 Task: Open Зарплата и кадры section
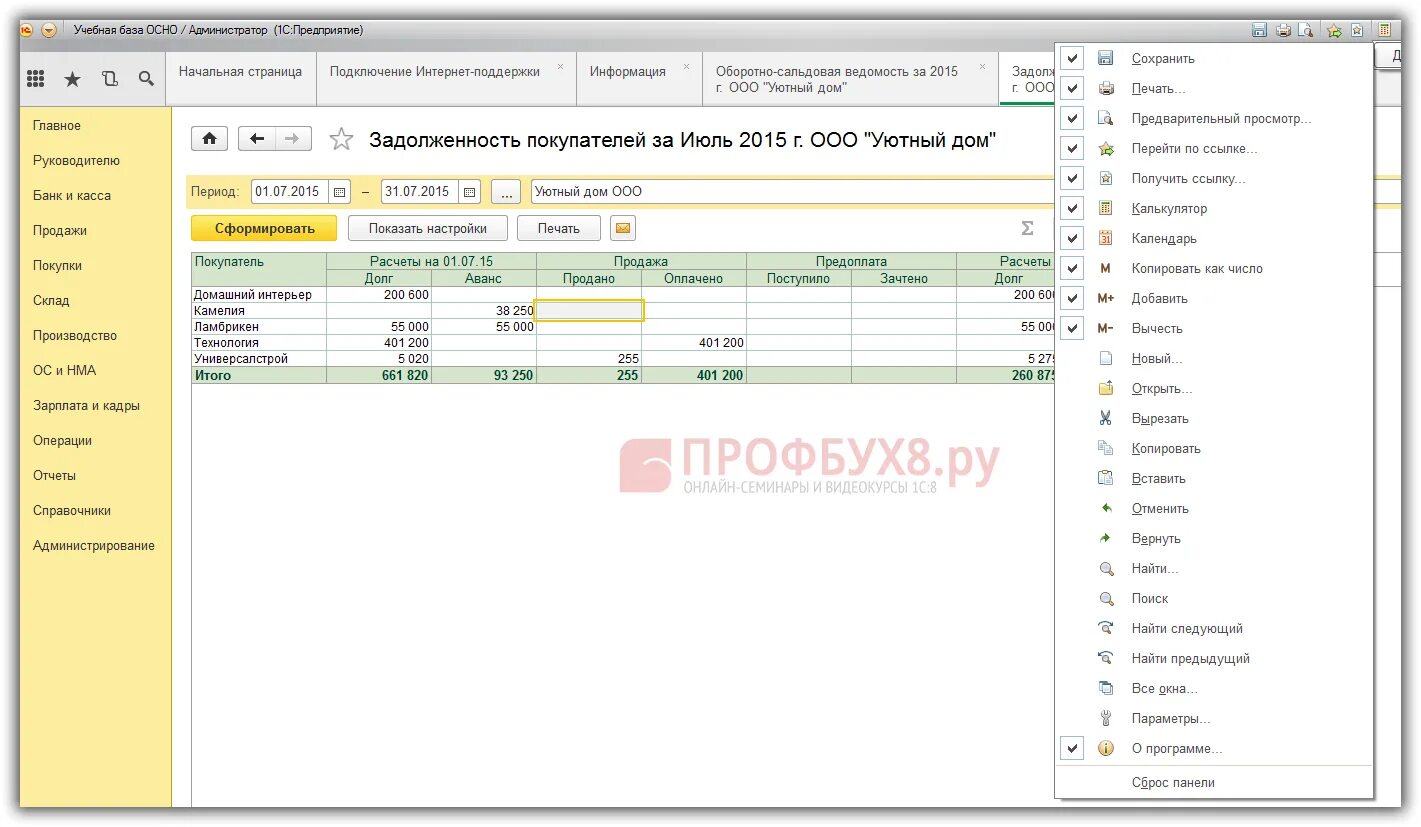pos(86,406)
